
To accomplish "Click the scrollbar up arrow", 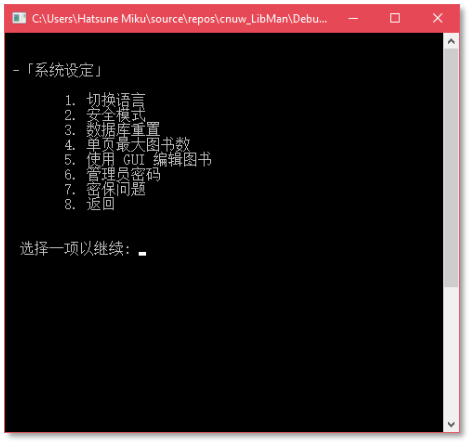I will 451,41.
